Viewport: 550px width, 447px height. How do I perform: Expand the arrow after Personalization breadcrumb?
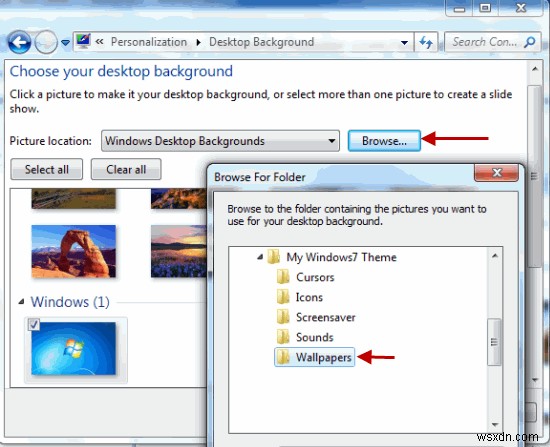click(199, 42)
